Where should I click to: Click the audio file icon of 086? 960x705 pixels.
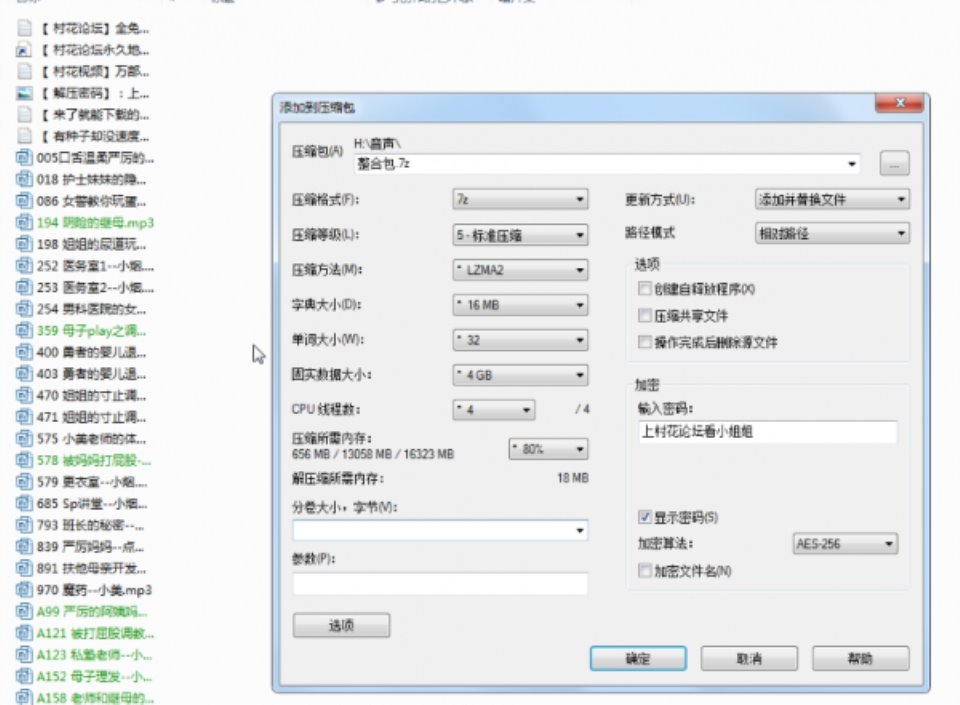(x=24, y=201)
